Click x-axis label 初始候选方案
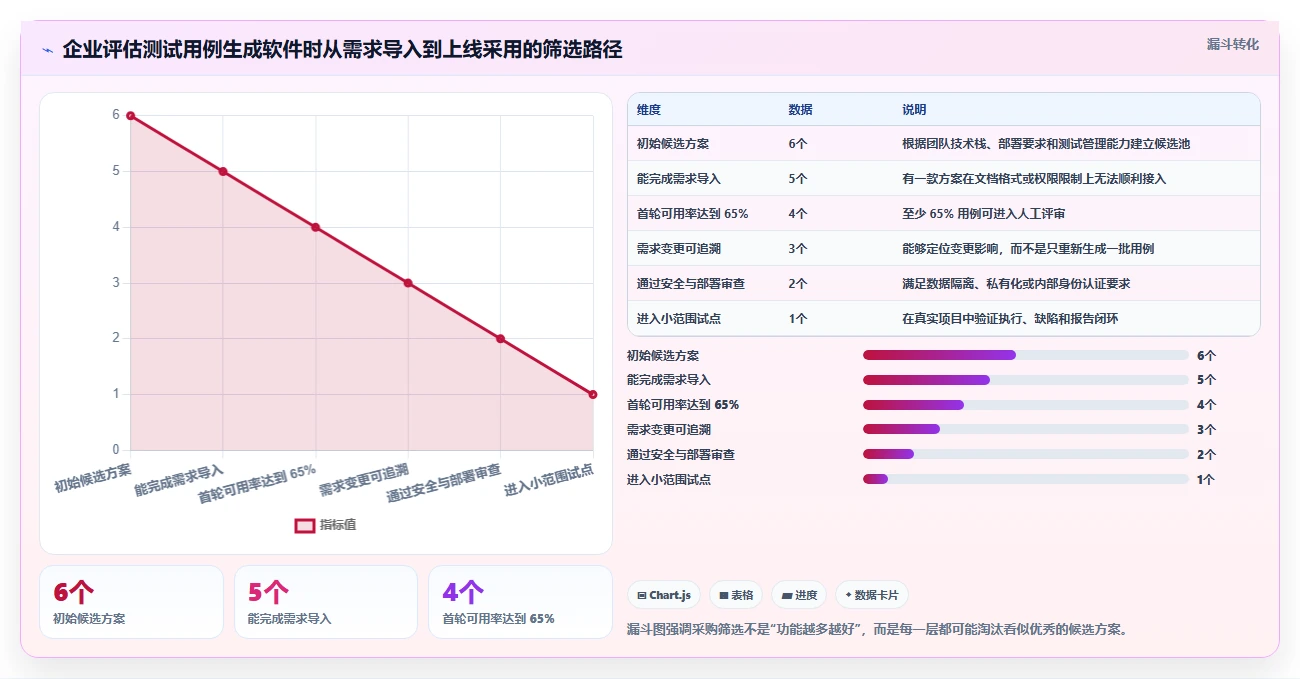1300x679 pixels. (x=93, y=478)
